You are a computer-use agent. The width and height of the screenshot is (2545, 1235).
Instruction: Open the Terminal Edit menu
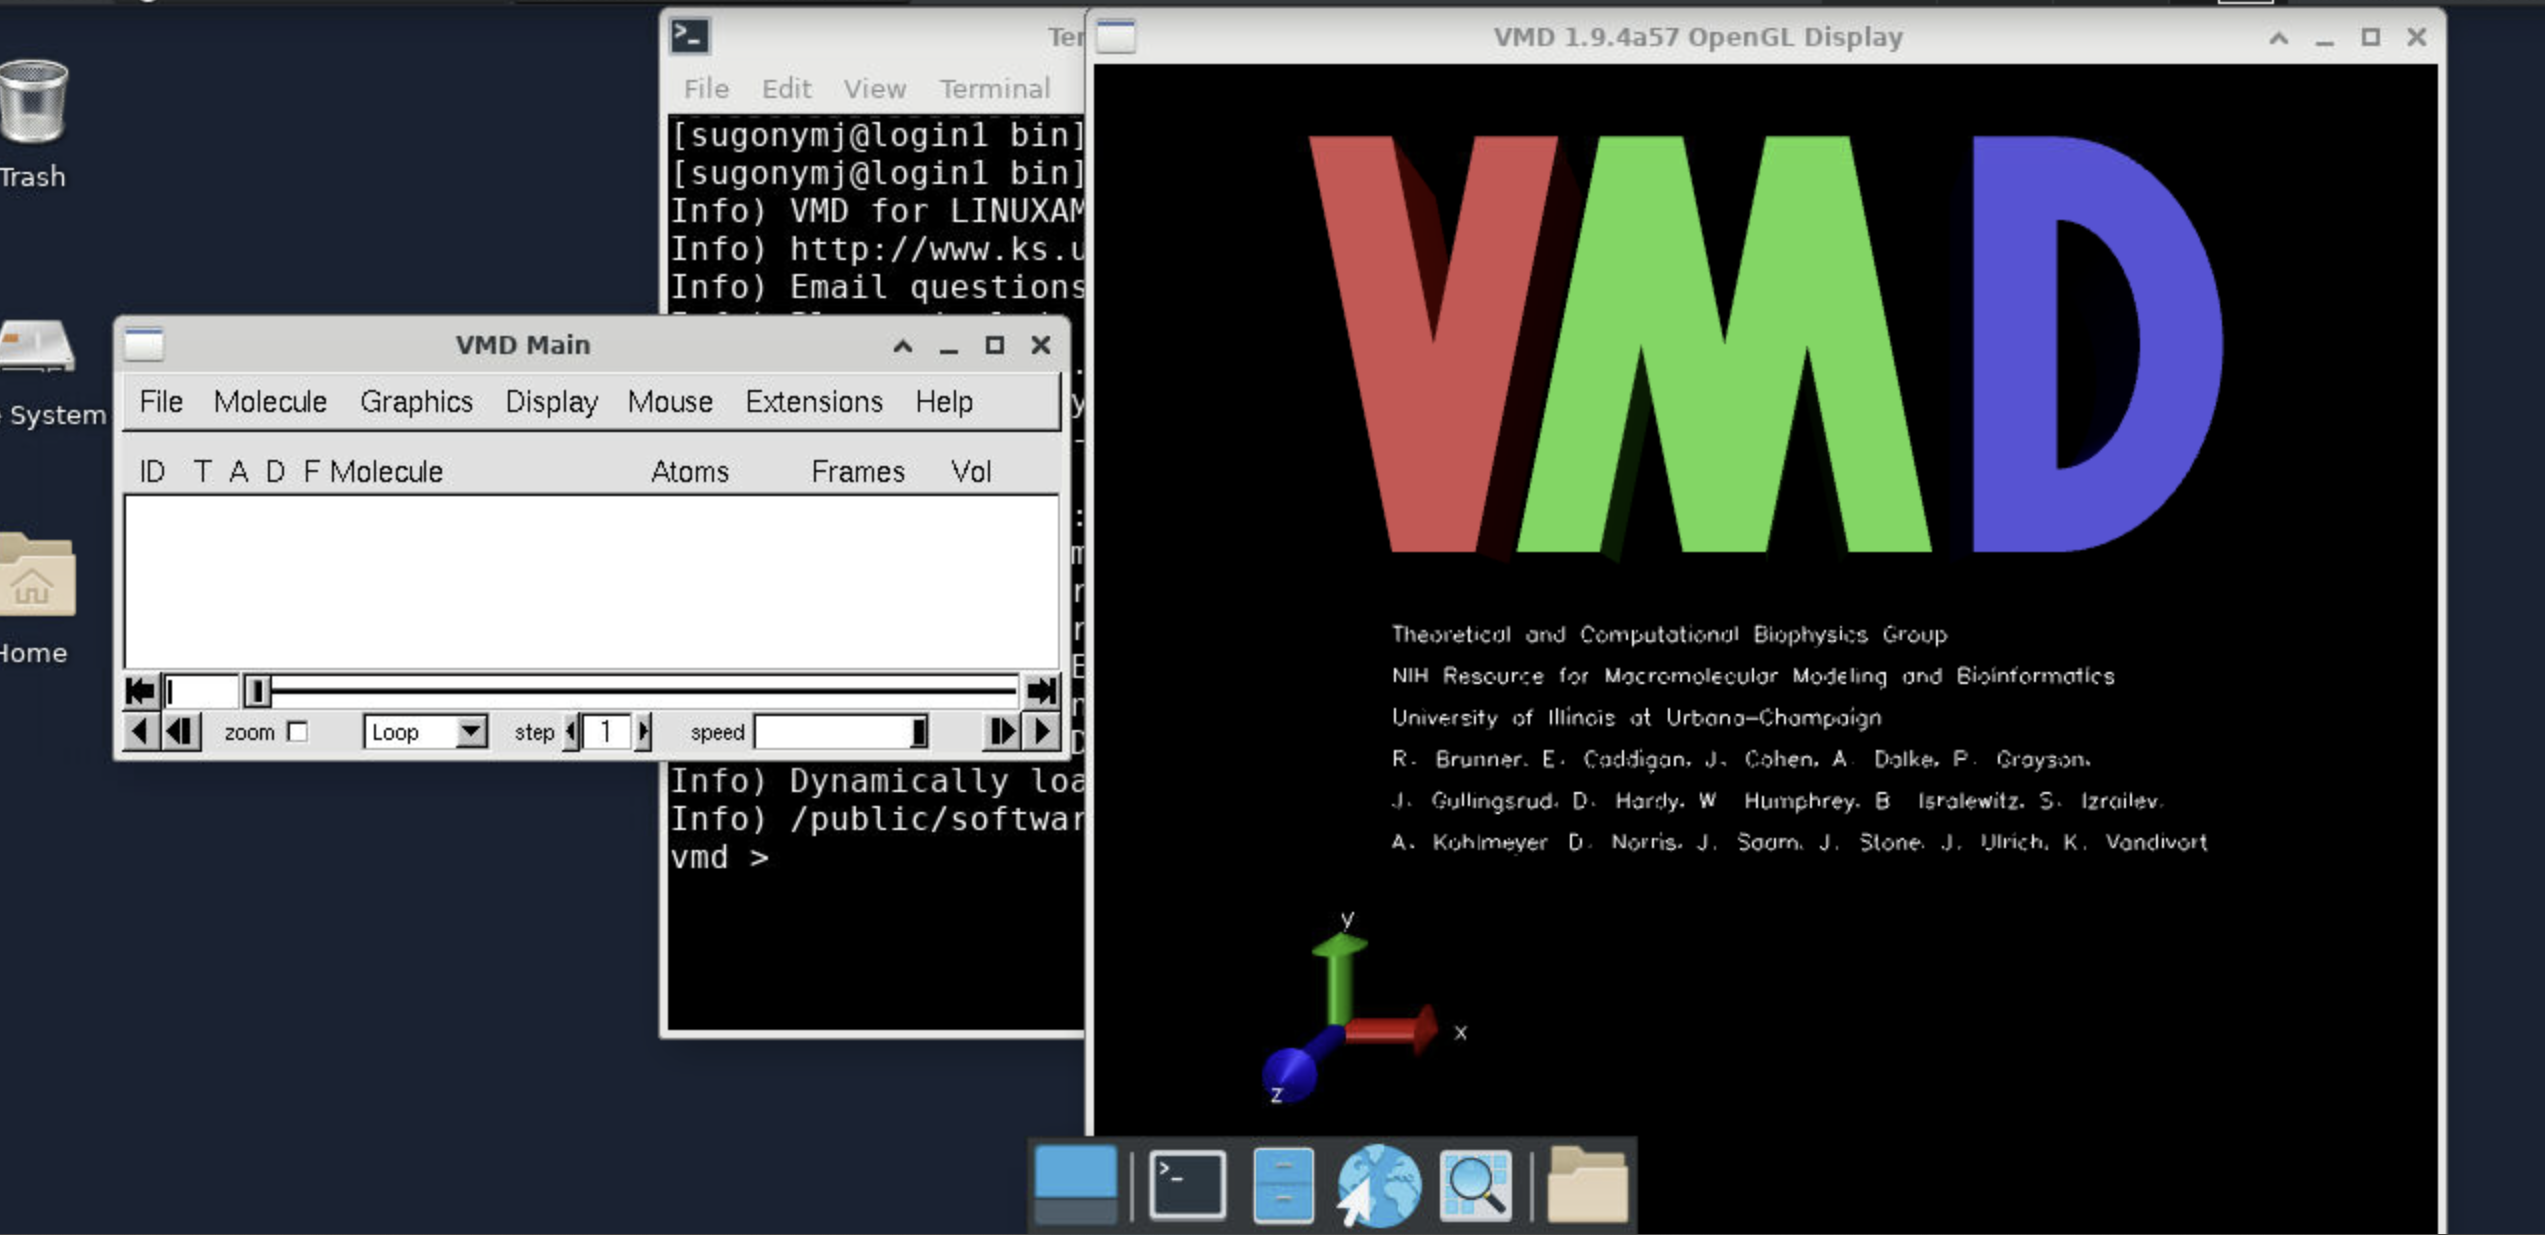point(786,89)
